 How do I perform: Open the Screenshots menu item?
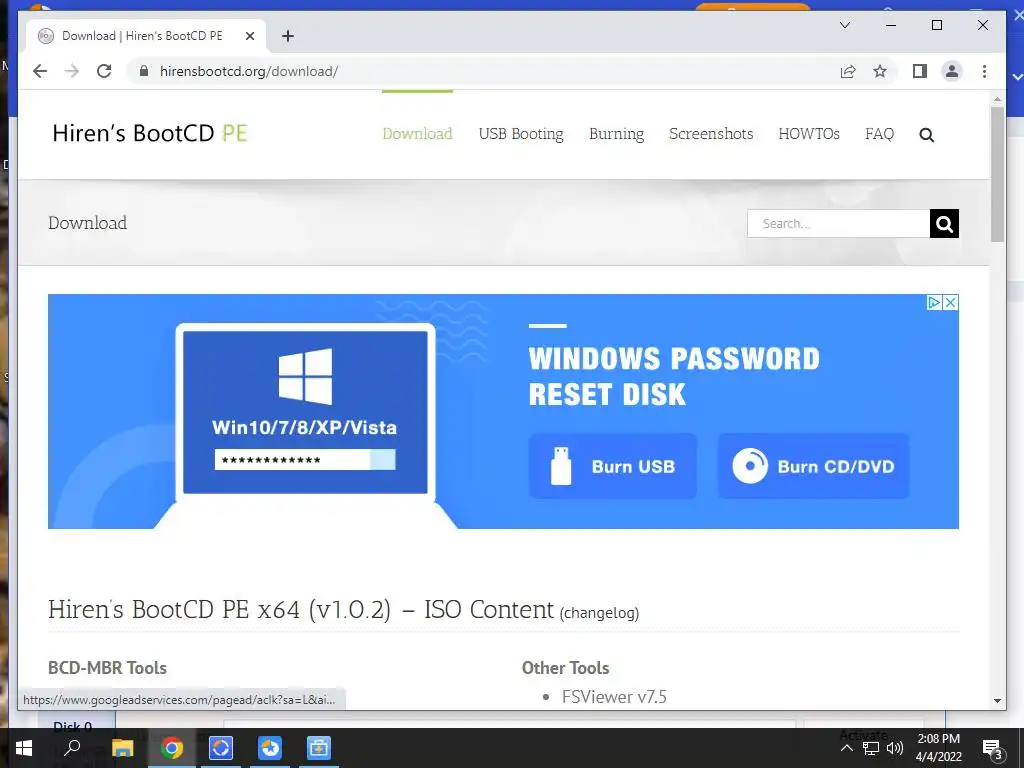point(711,134)
